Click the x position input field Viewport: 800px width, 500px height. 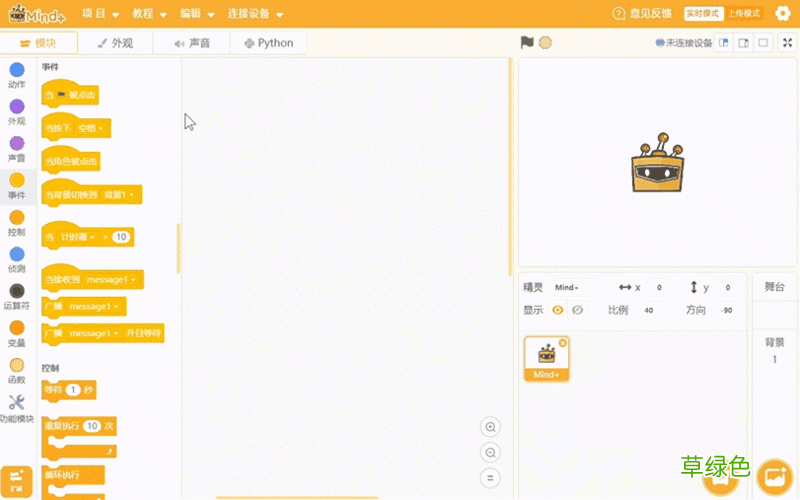coord(659,288)
